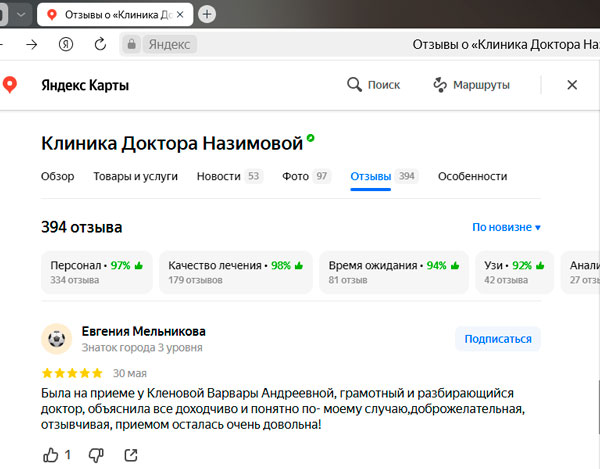Image resolution: width=600 pixels, height=469 pixels.
Task: Select the Отзывы tab
Action: point(384,176)
